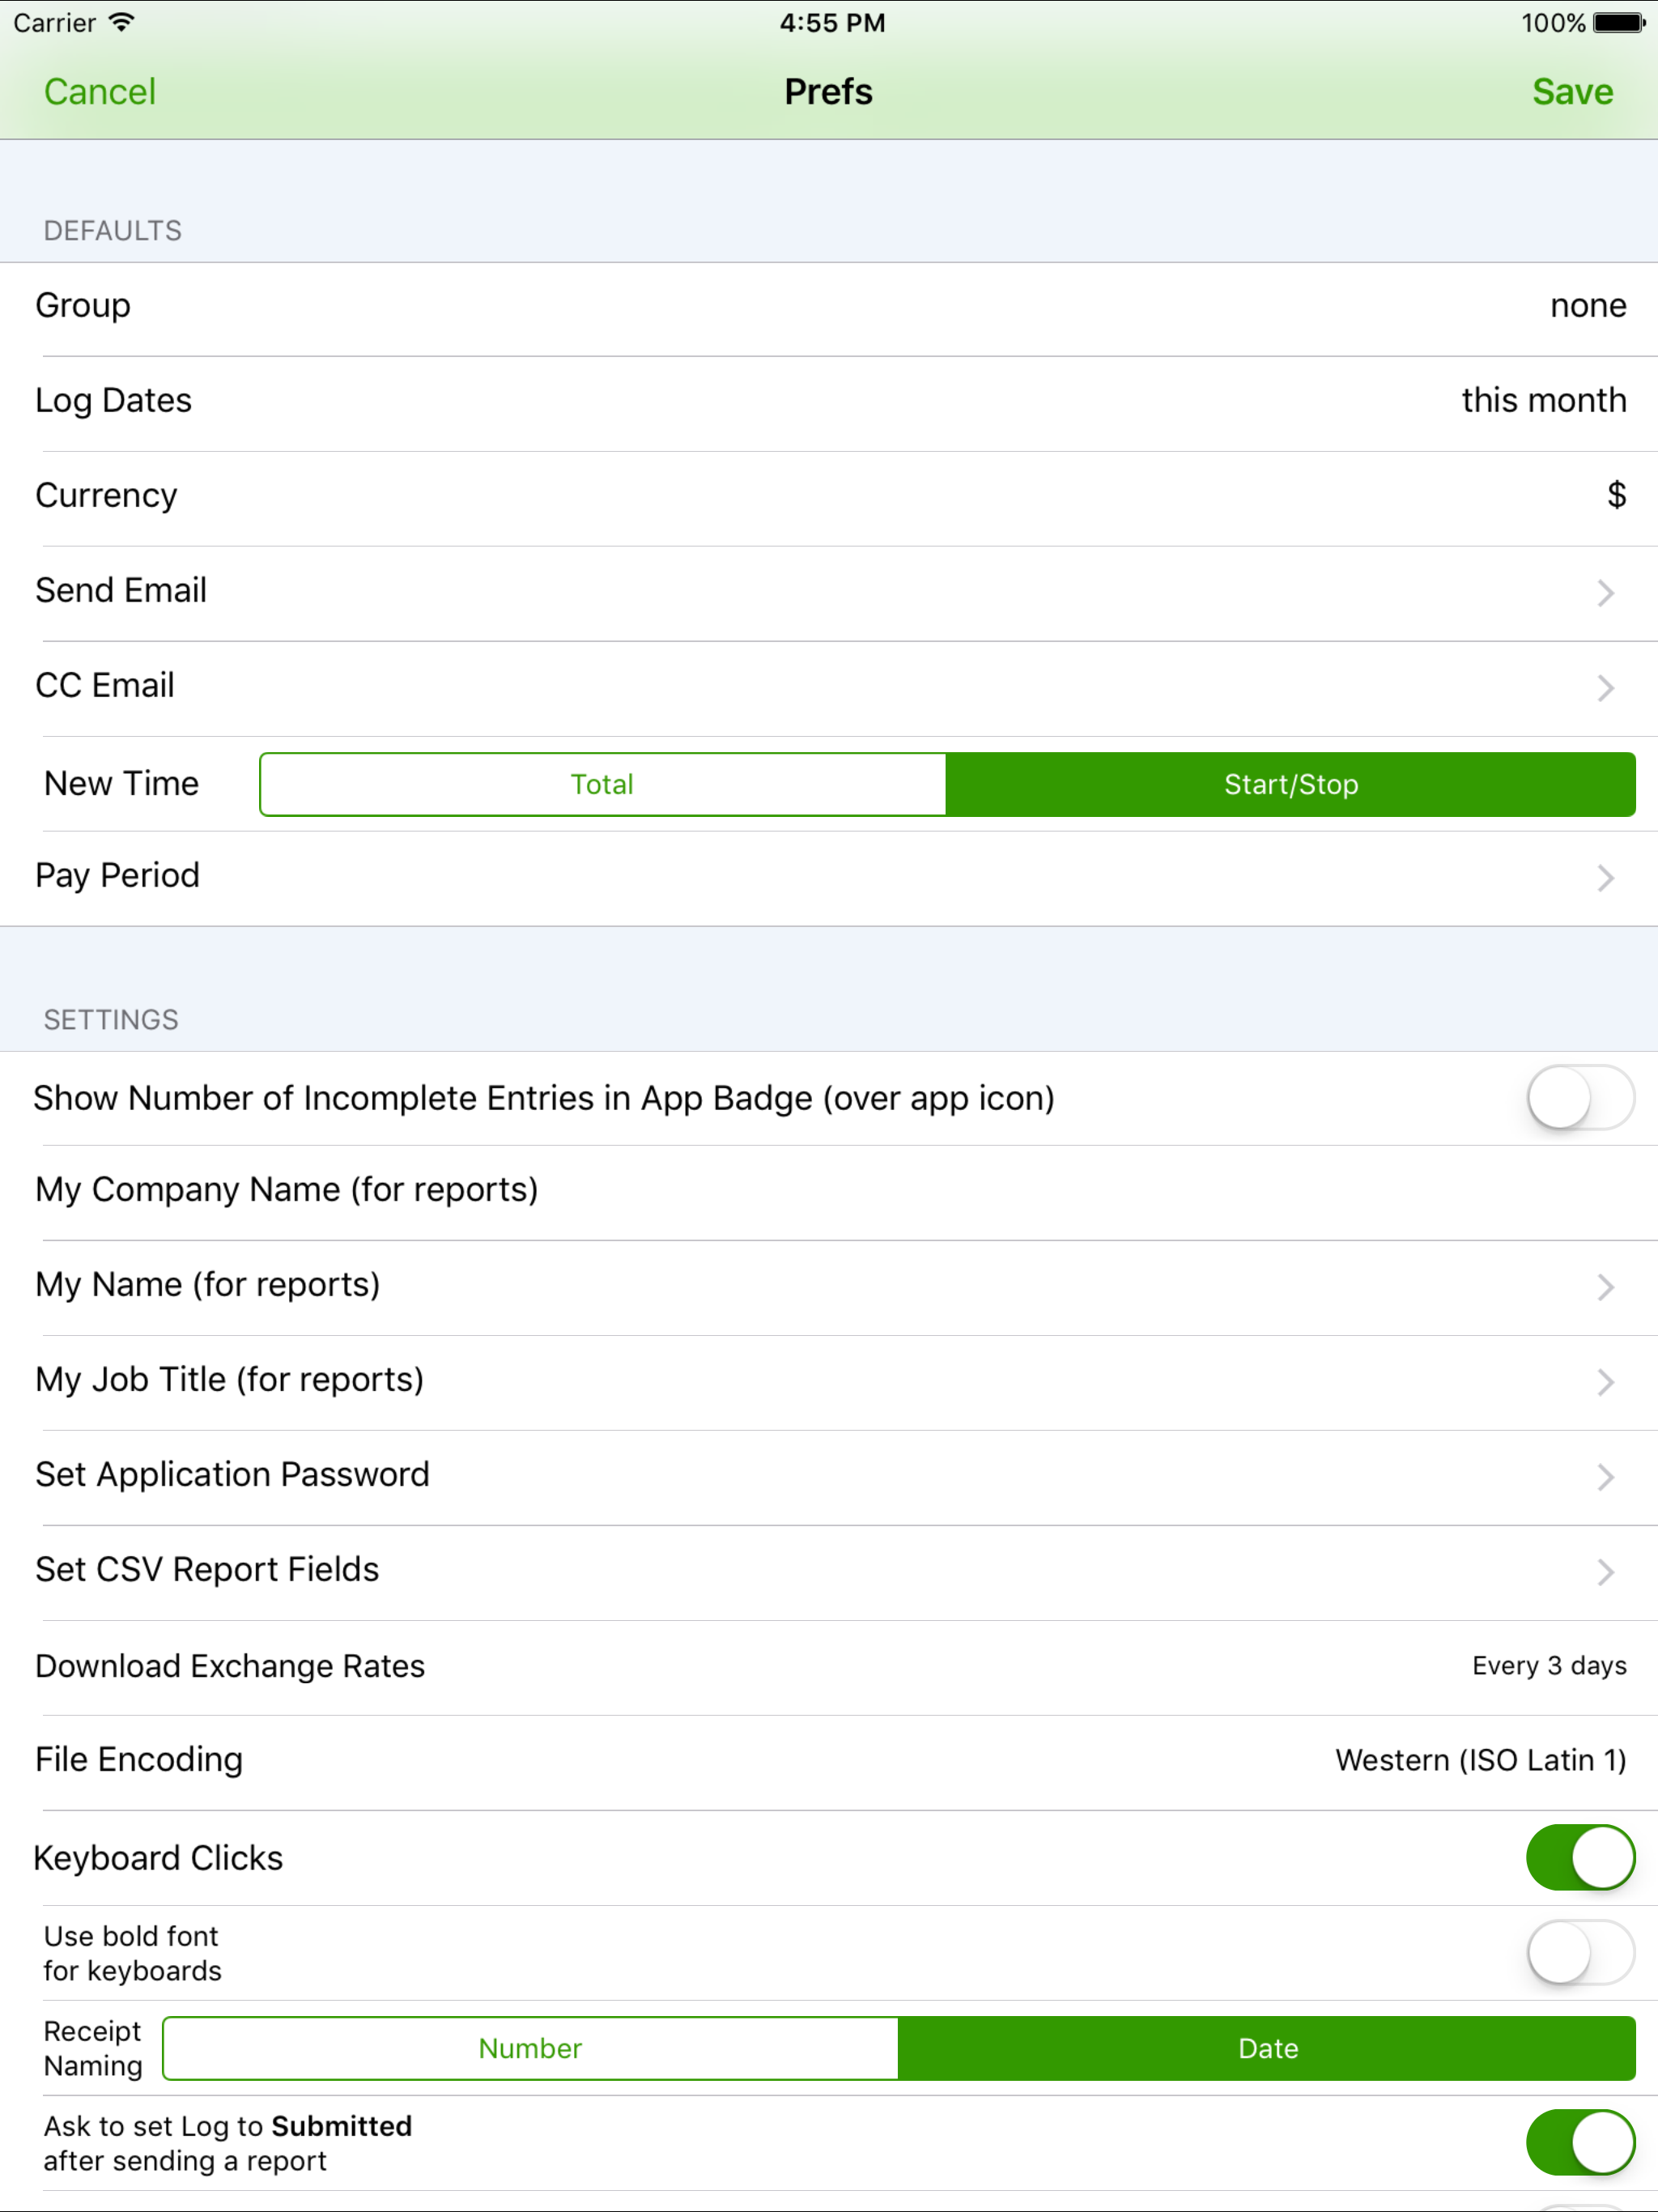Open Send Email chevron arrow
The width and height of the screenshot is (1658, 2212).
[1605, 593]
